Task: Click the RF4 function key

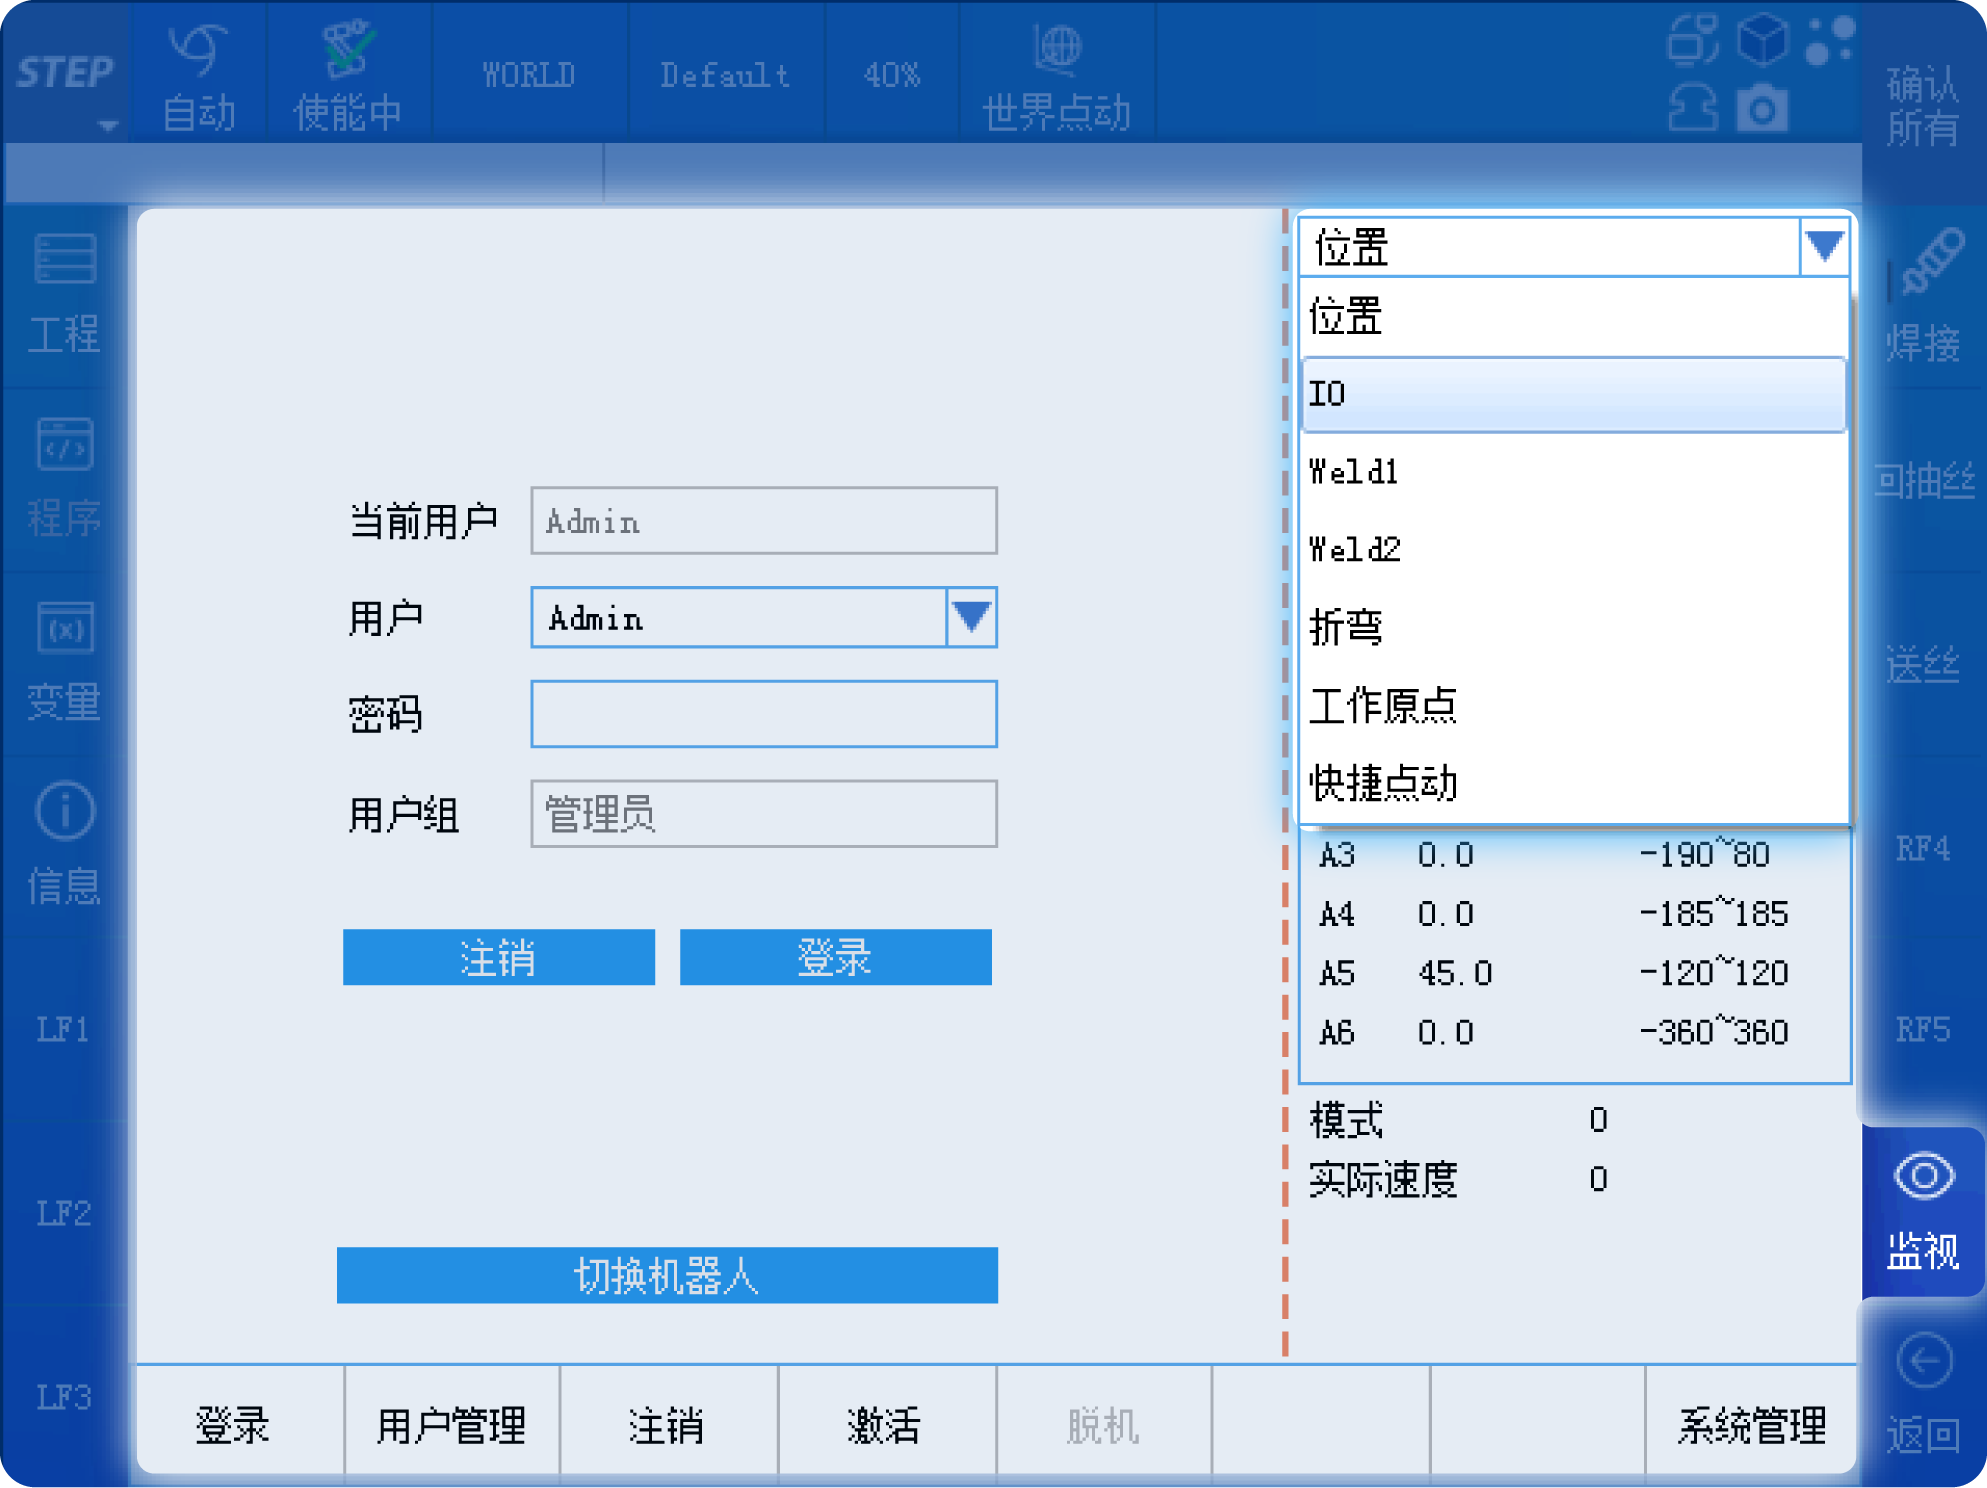Action: click(x=1922, y=848)
